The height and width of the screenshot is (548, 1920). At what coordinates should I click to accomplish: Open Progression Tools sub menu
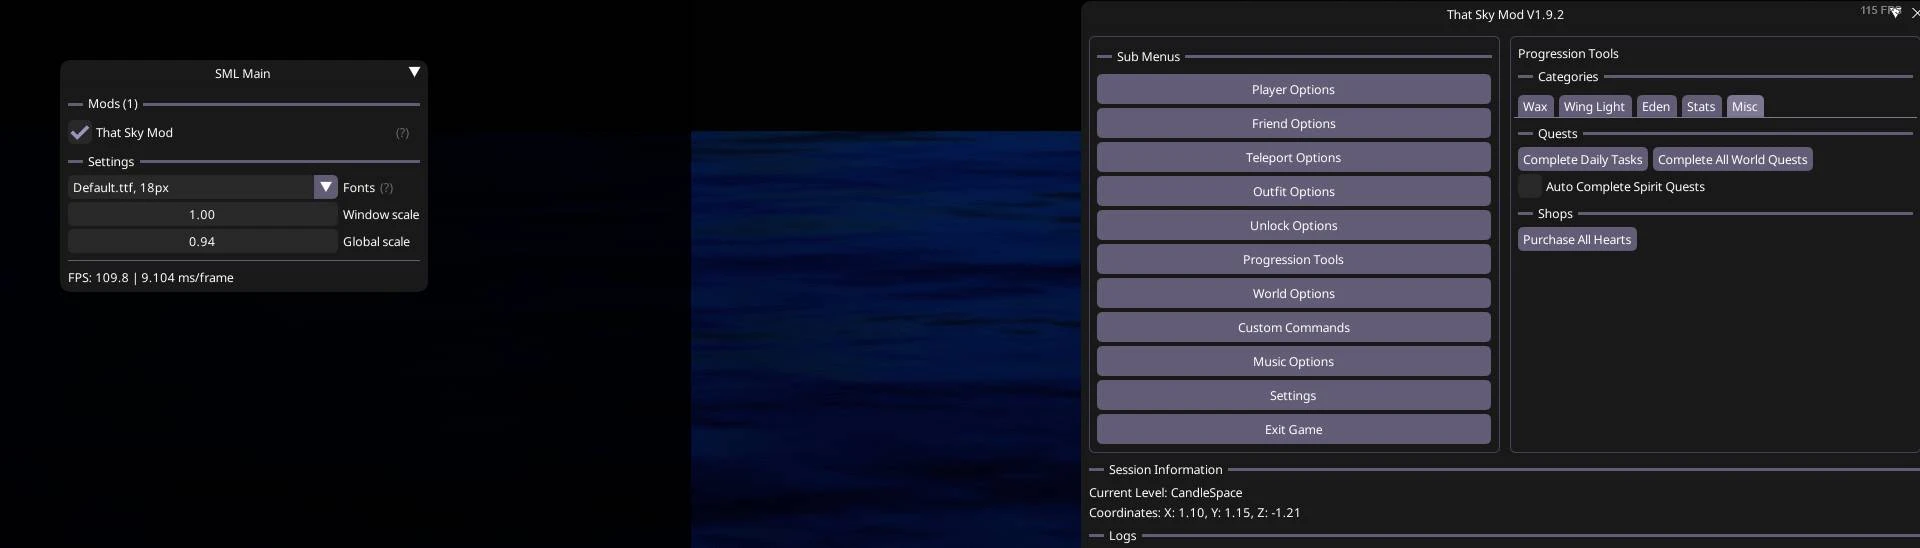[x=1293, y=259]
